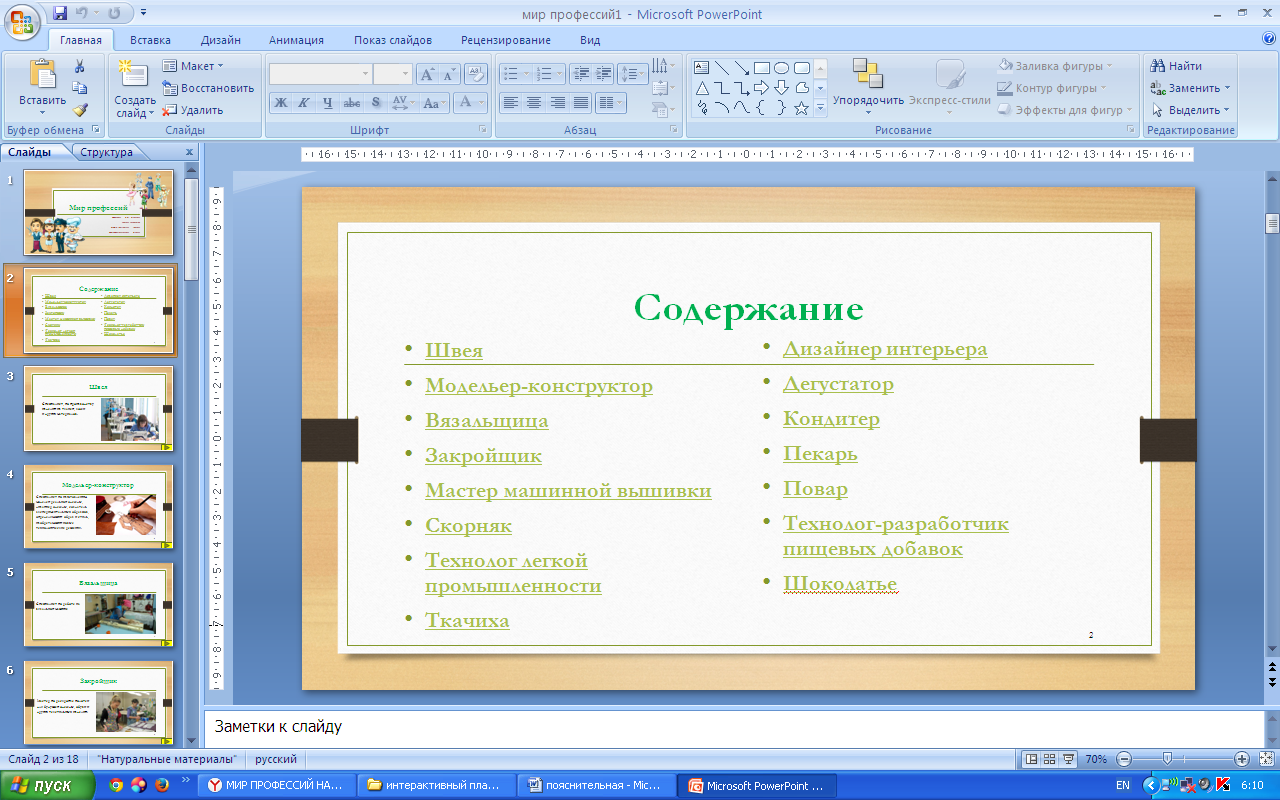Click the пуск Start button
1280x800 pixels.
pos(48,785)
